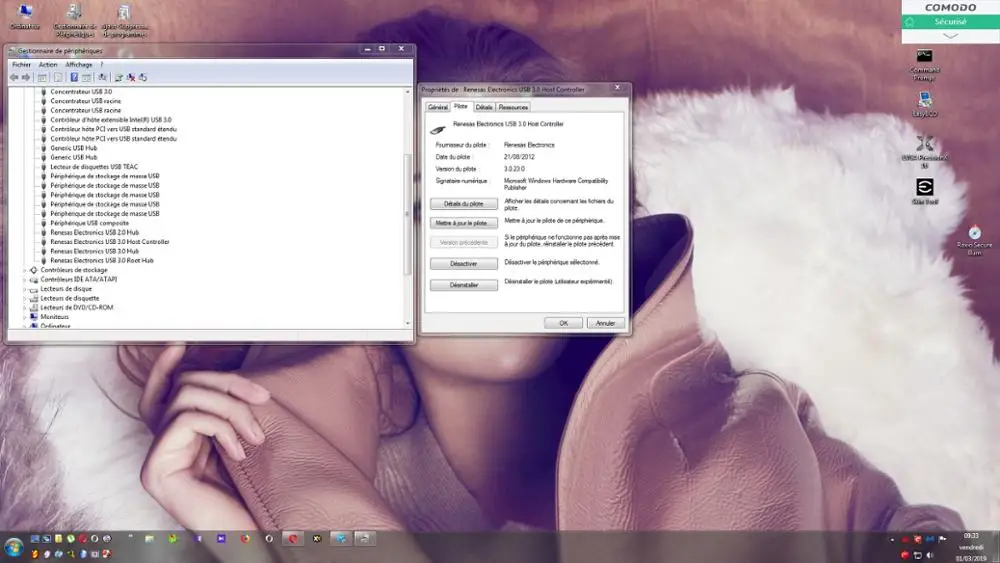Click the Back arrow in Device Manager toolbar
Screen dimensions: 1000x563
coord(14,77)
